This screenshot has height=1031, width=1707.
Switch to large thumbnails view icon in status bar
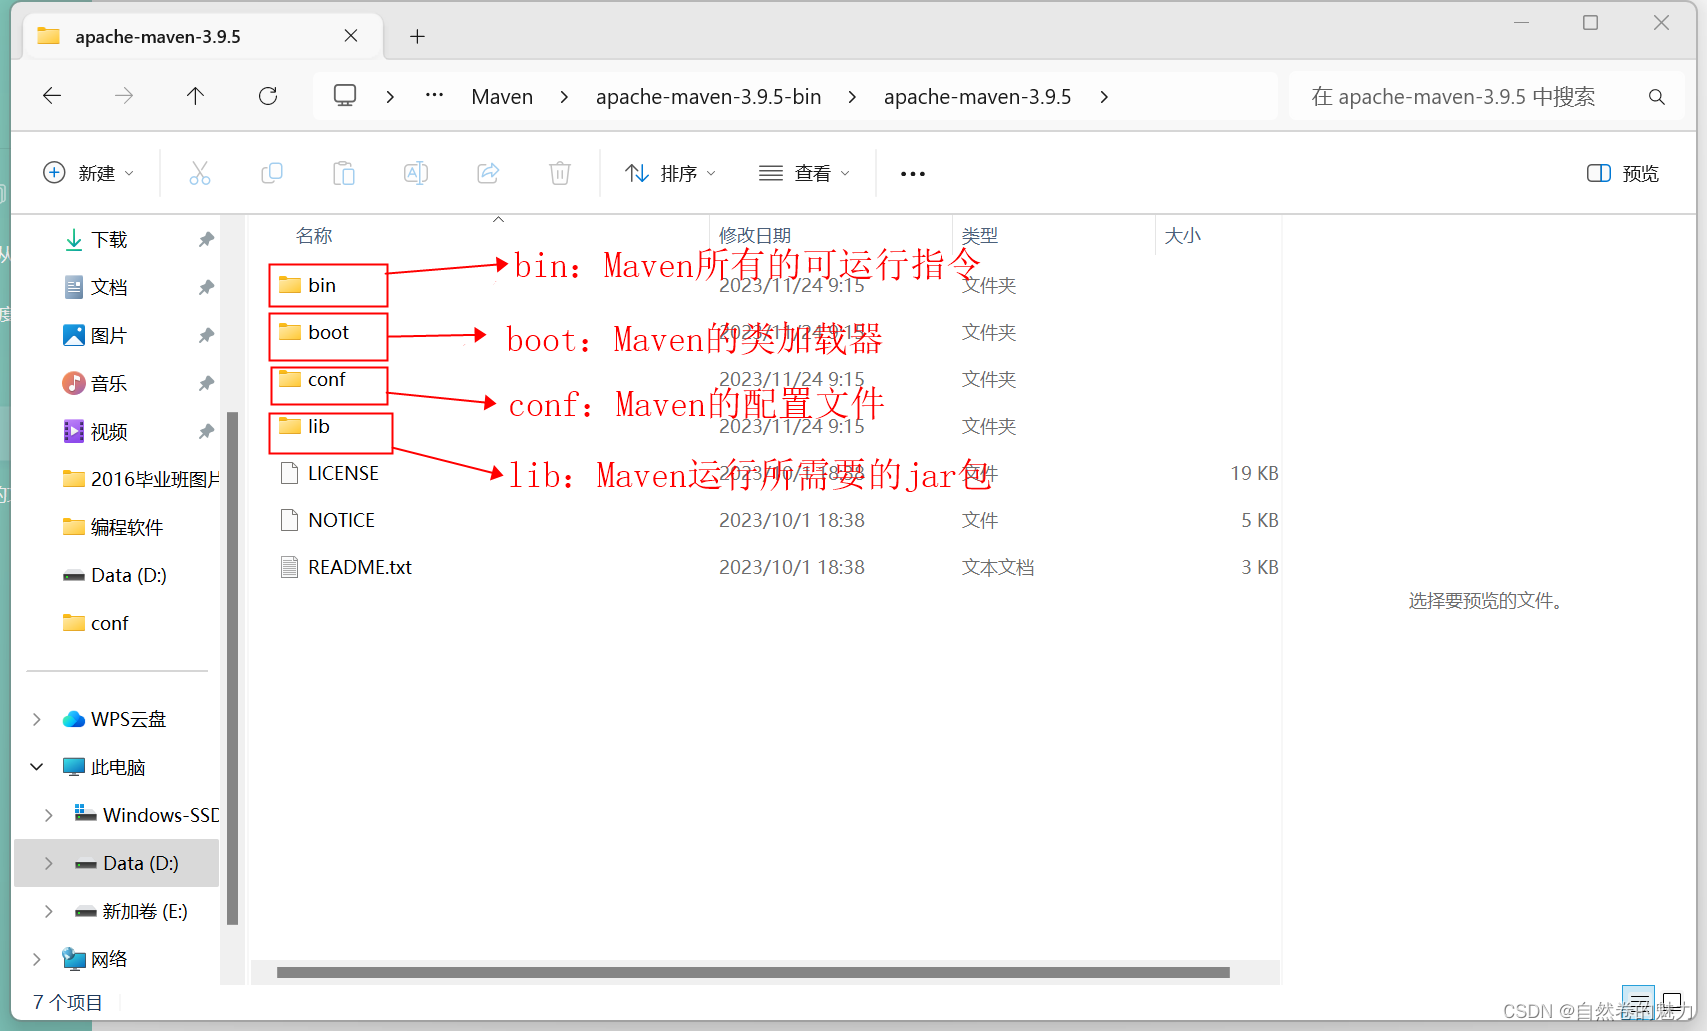click(x=1672, y=1001)
